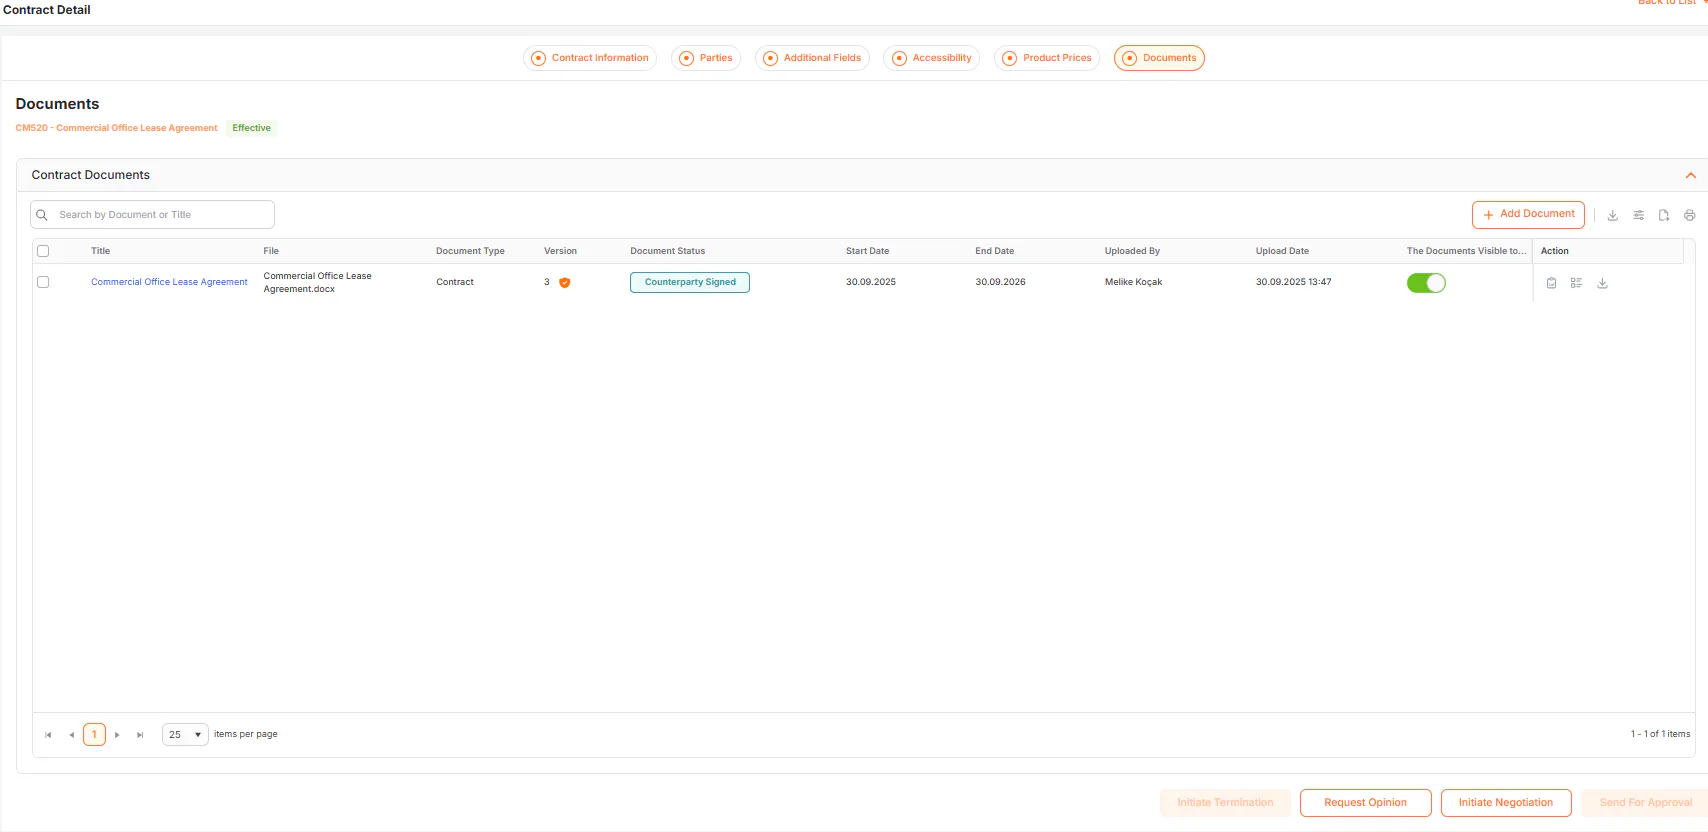Go to the Additional Fields tab
This screenshot has width=1708, height=832.
[812, 58]
